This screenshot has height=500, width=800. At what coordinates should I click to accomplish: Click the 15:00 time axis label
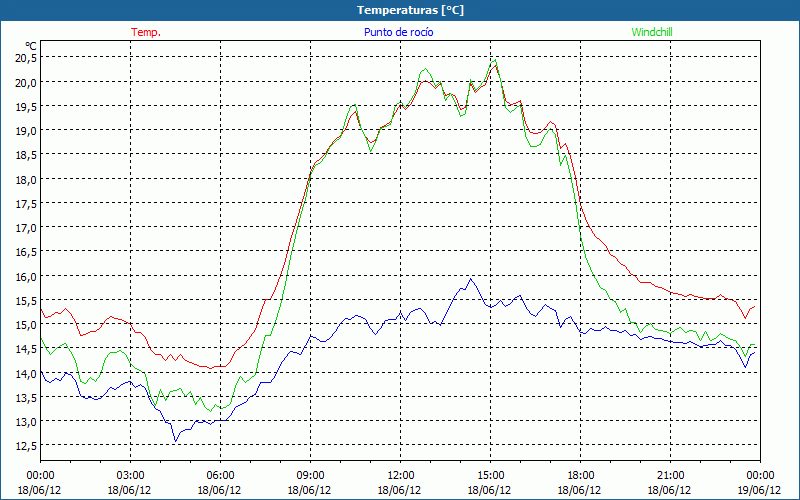[490, 476]
